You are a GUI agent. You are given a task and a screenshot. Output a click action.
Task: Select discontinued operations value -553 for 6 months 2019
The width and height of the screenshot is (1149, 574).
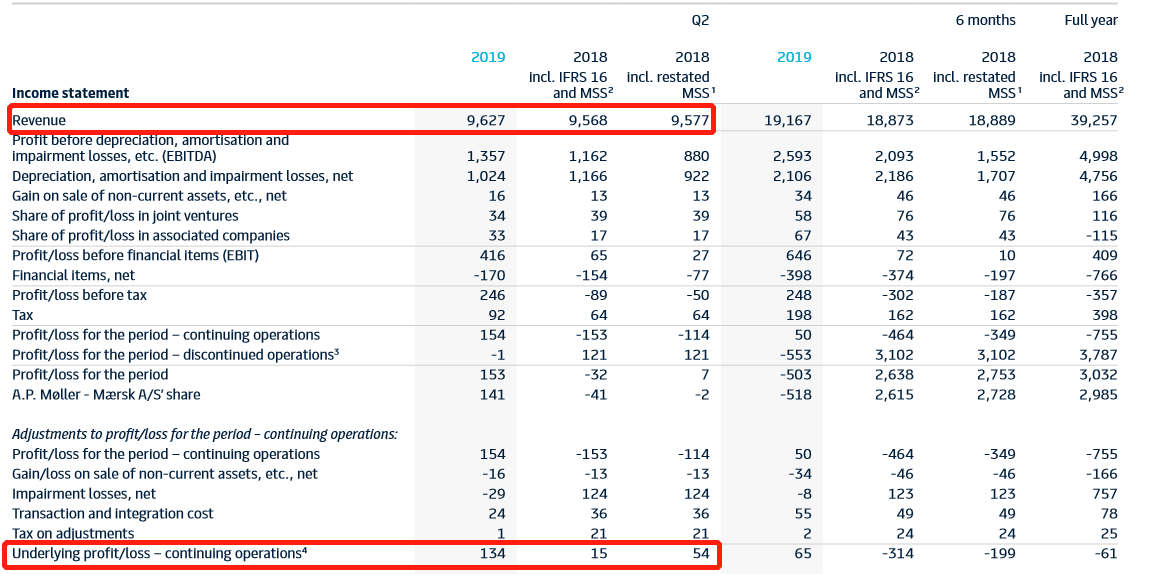[795, 355]
